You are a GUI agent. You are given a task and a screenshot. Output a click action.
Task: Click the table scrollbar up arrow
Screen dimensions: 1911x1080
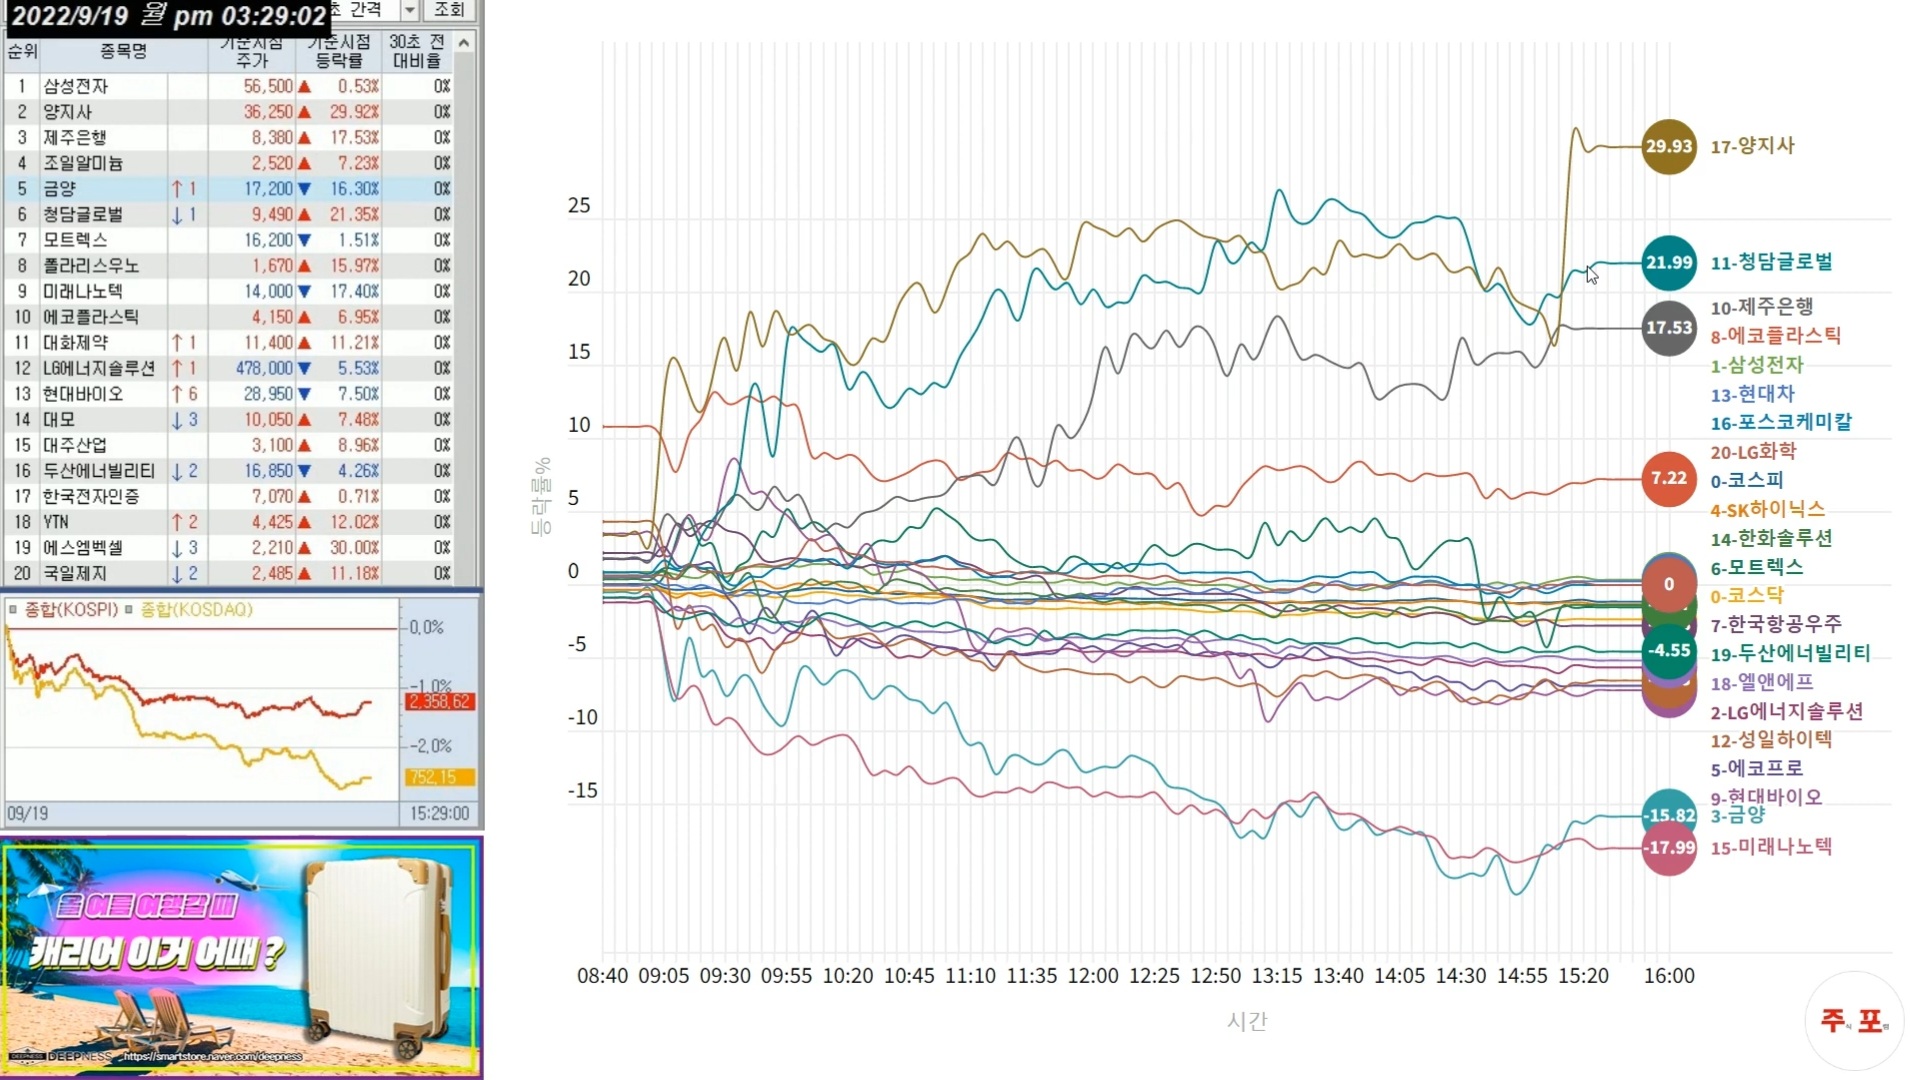[x=464, y=42]
